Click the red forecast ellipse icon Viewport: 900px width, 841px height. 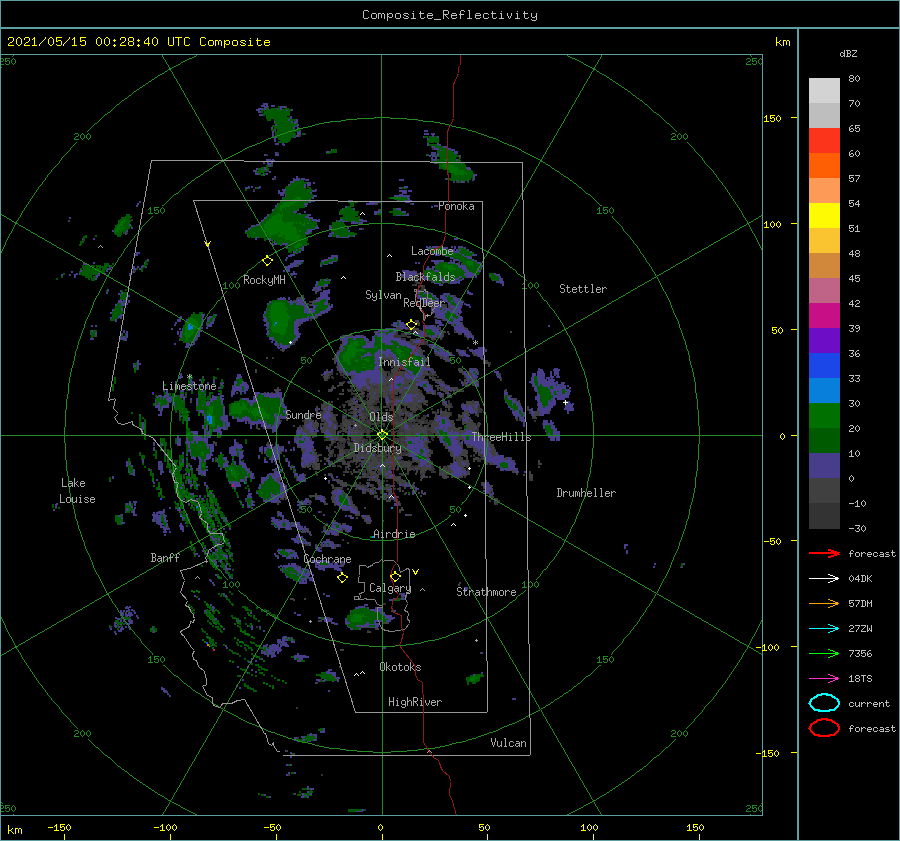coord(824,728)
